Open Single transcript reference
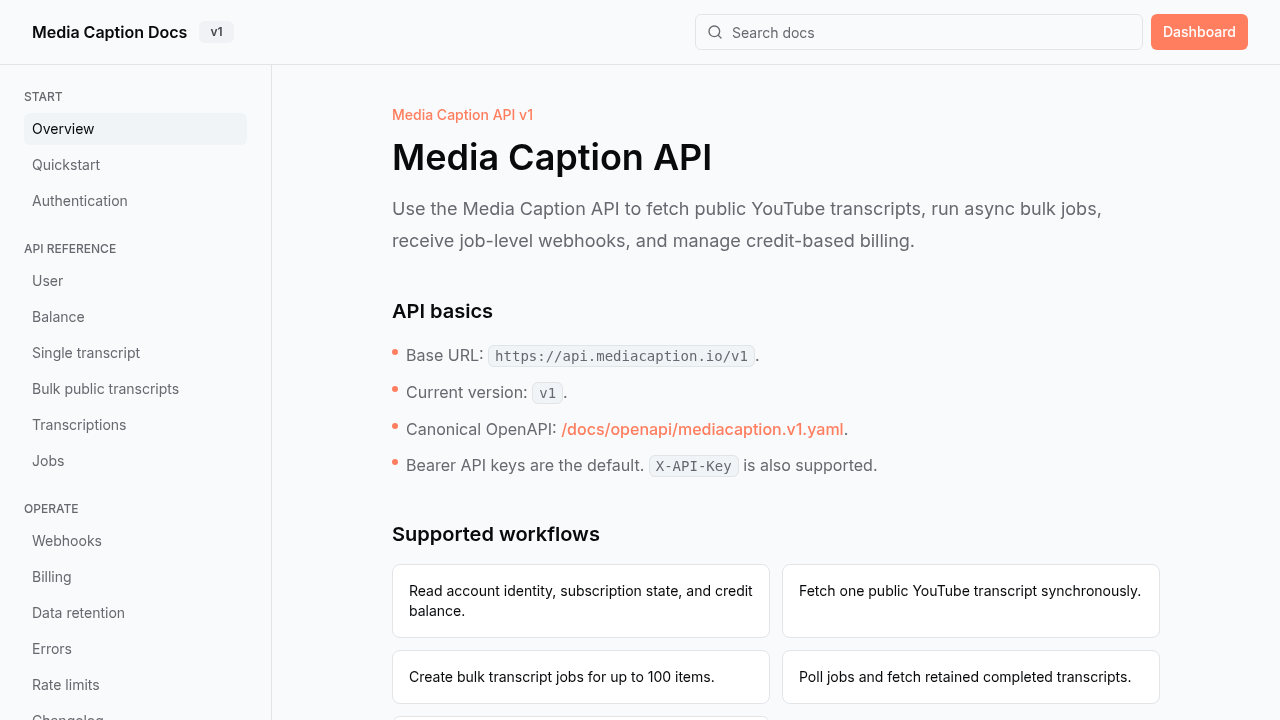1280x720 pixels. [135, 353]
